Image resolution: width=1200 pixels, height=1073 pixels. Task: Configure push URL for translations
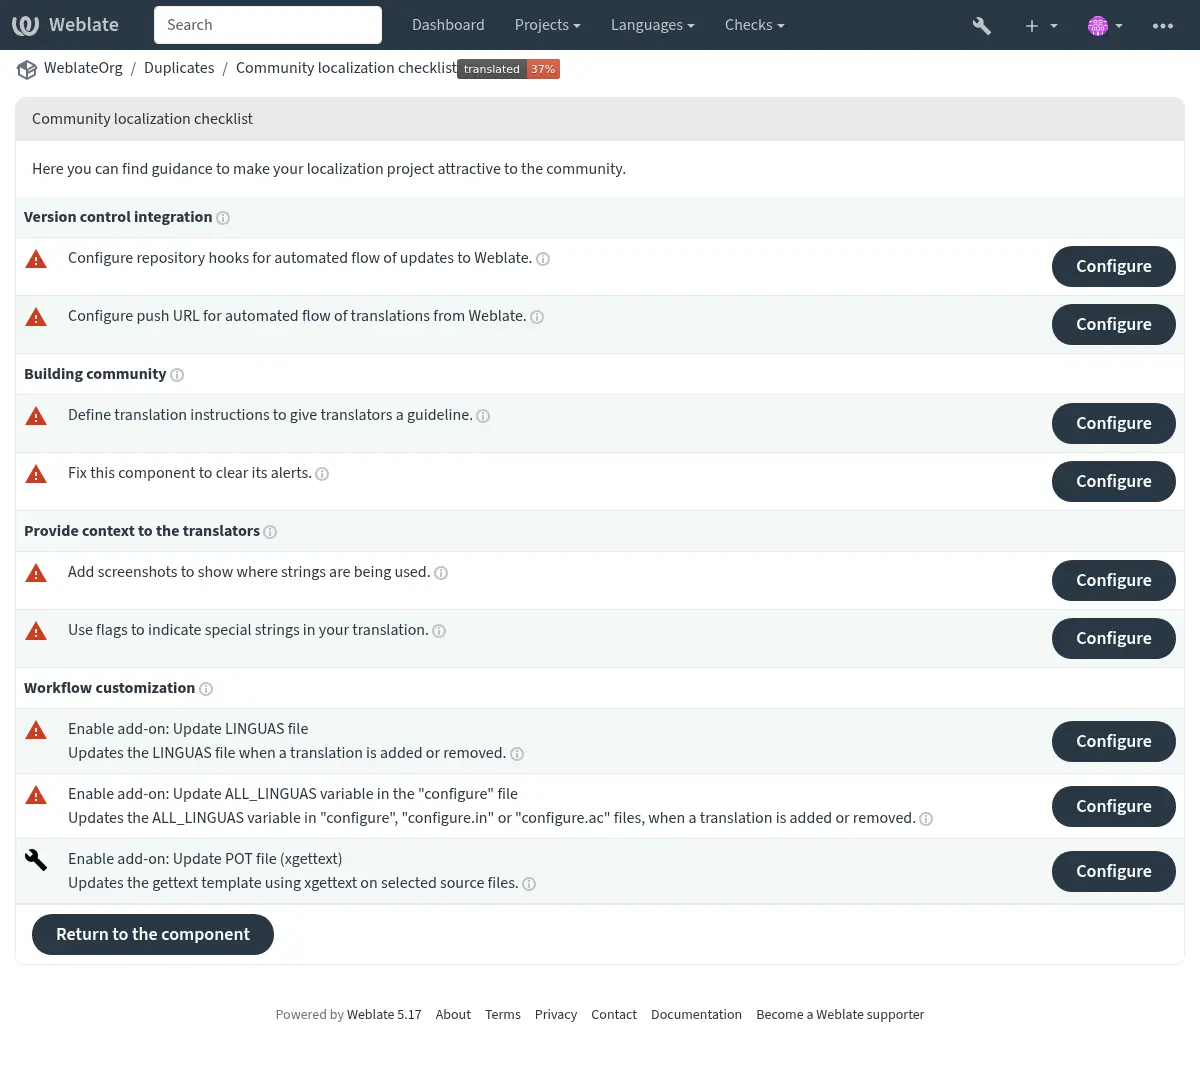click(1113, 324)
